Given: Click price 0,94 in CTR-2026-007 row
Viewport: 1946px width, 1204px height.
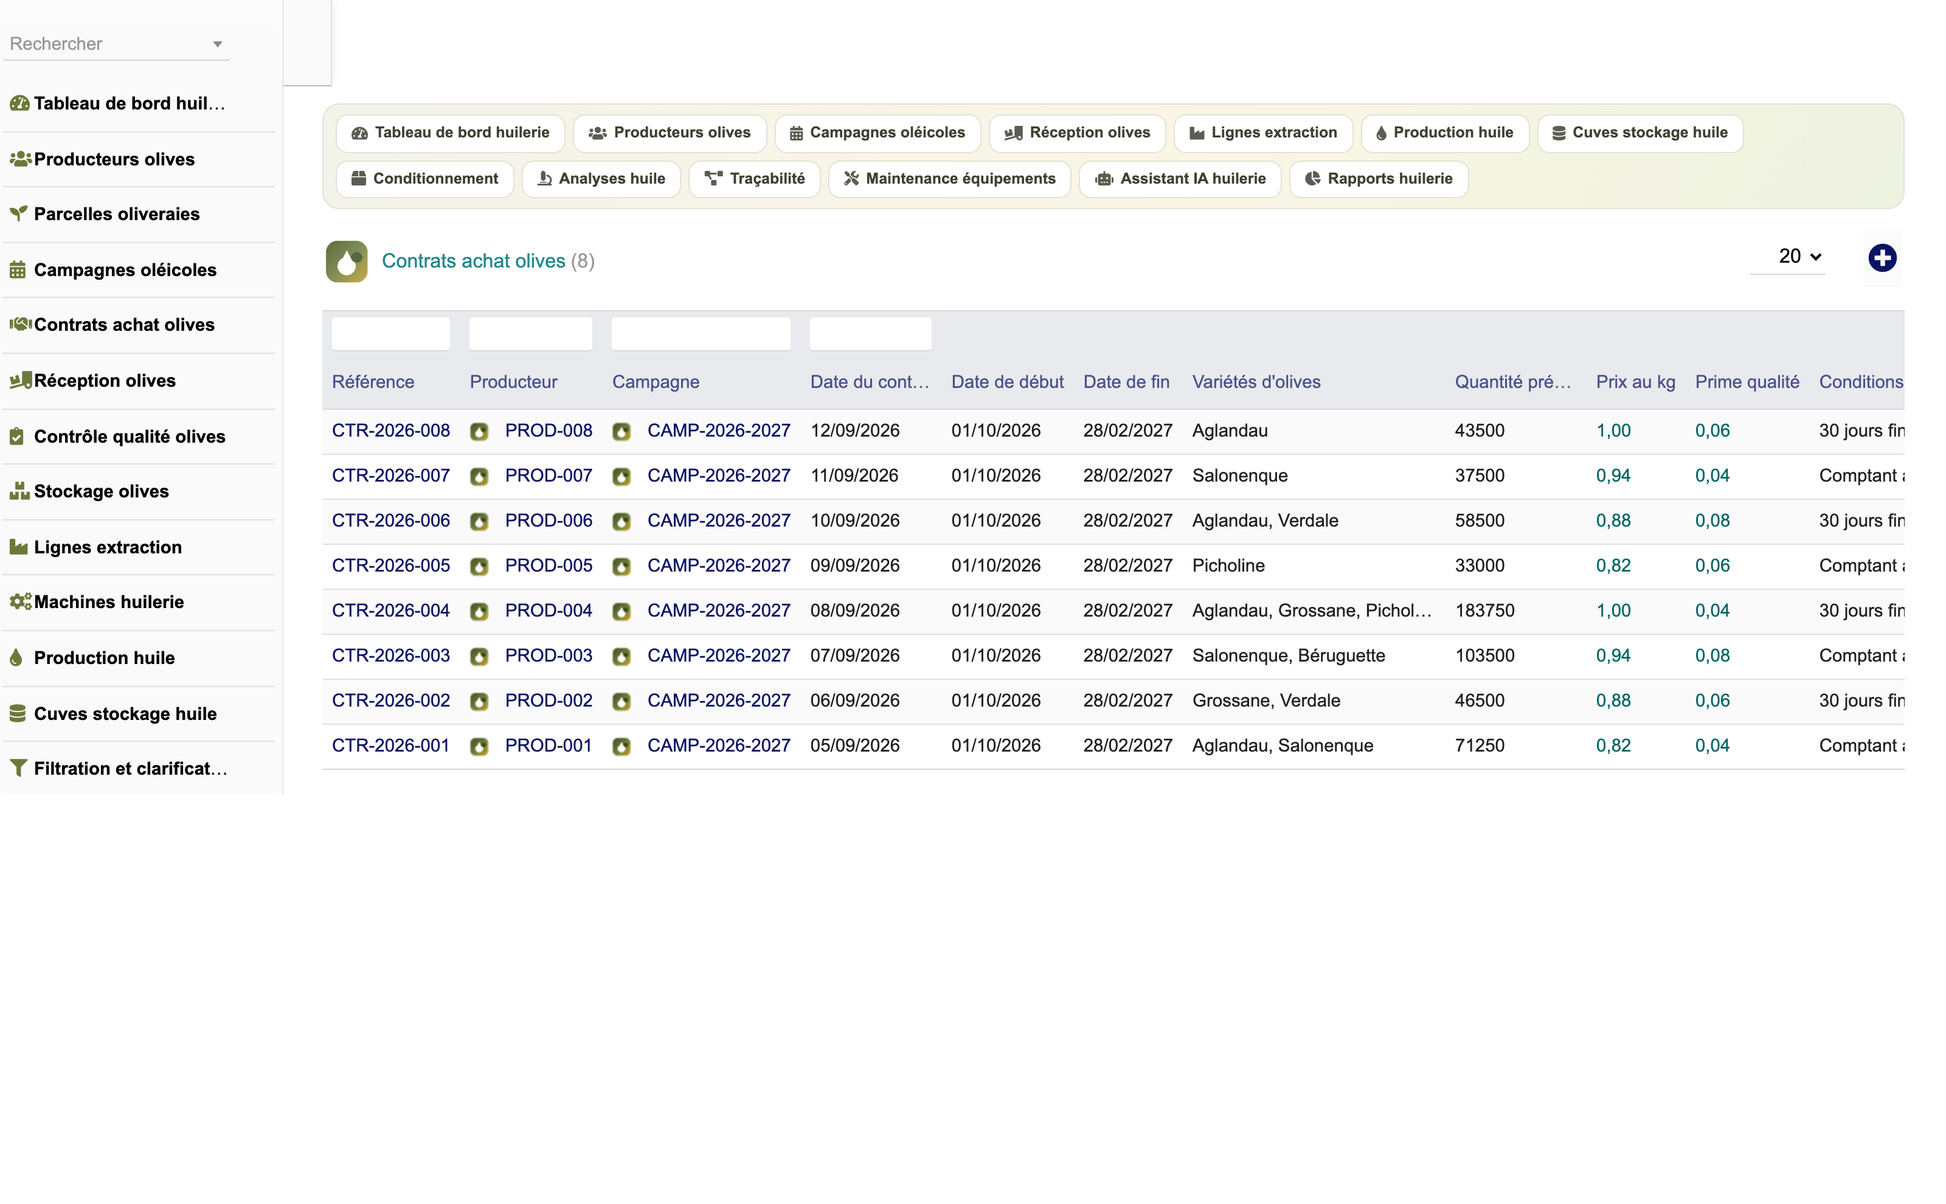Looking at the screenshot, I should pos(1613,476).
